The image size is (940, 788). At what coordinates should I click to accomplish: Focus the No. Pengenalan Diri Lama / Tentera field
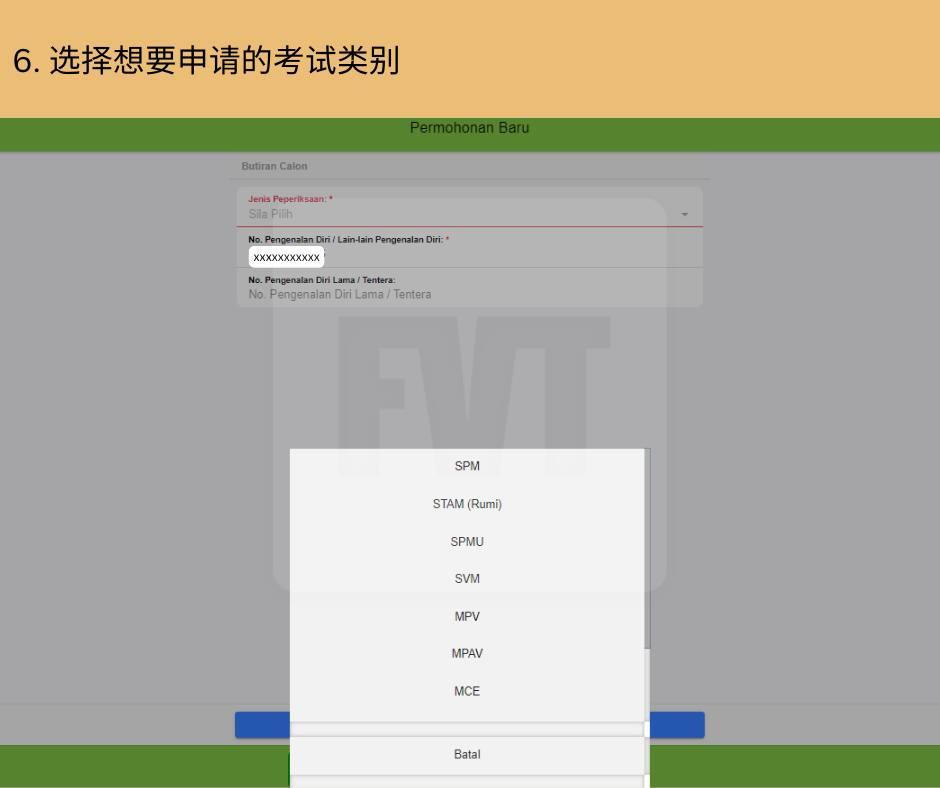tap(460, 295)
